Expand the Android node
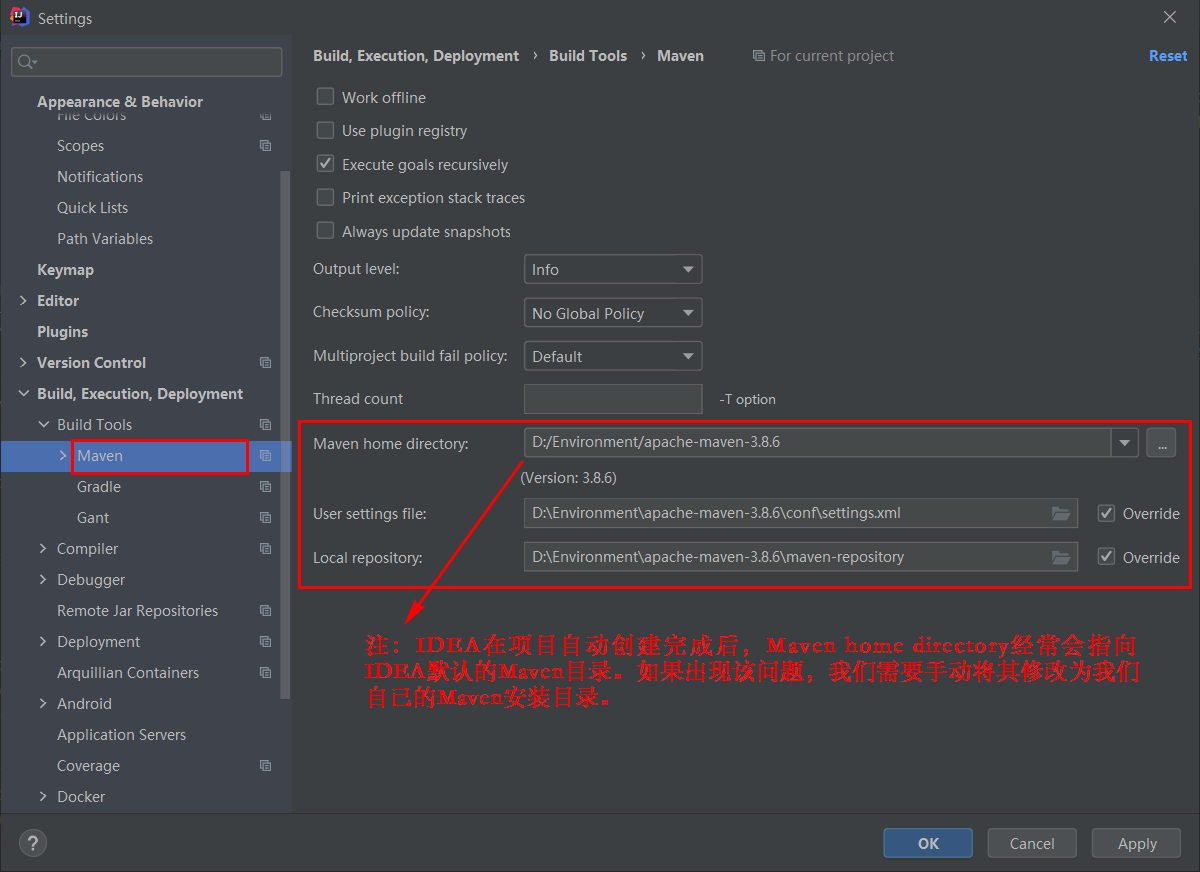The height and width of the screenshot is (872, 1200). [44, 704]
